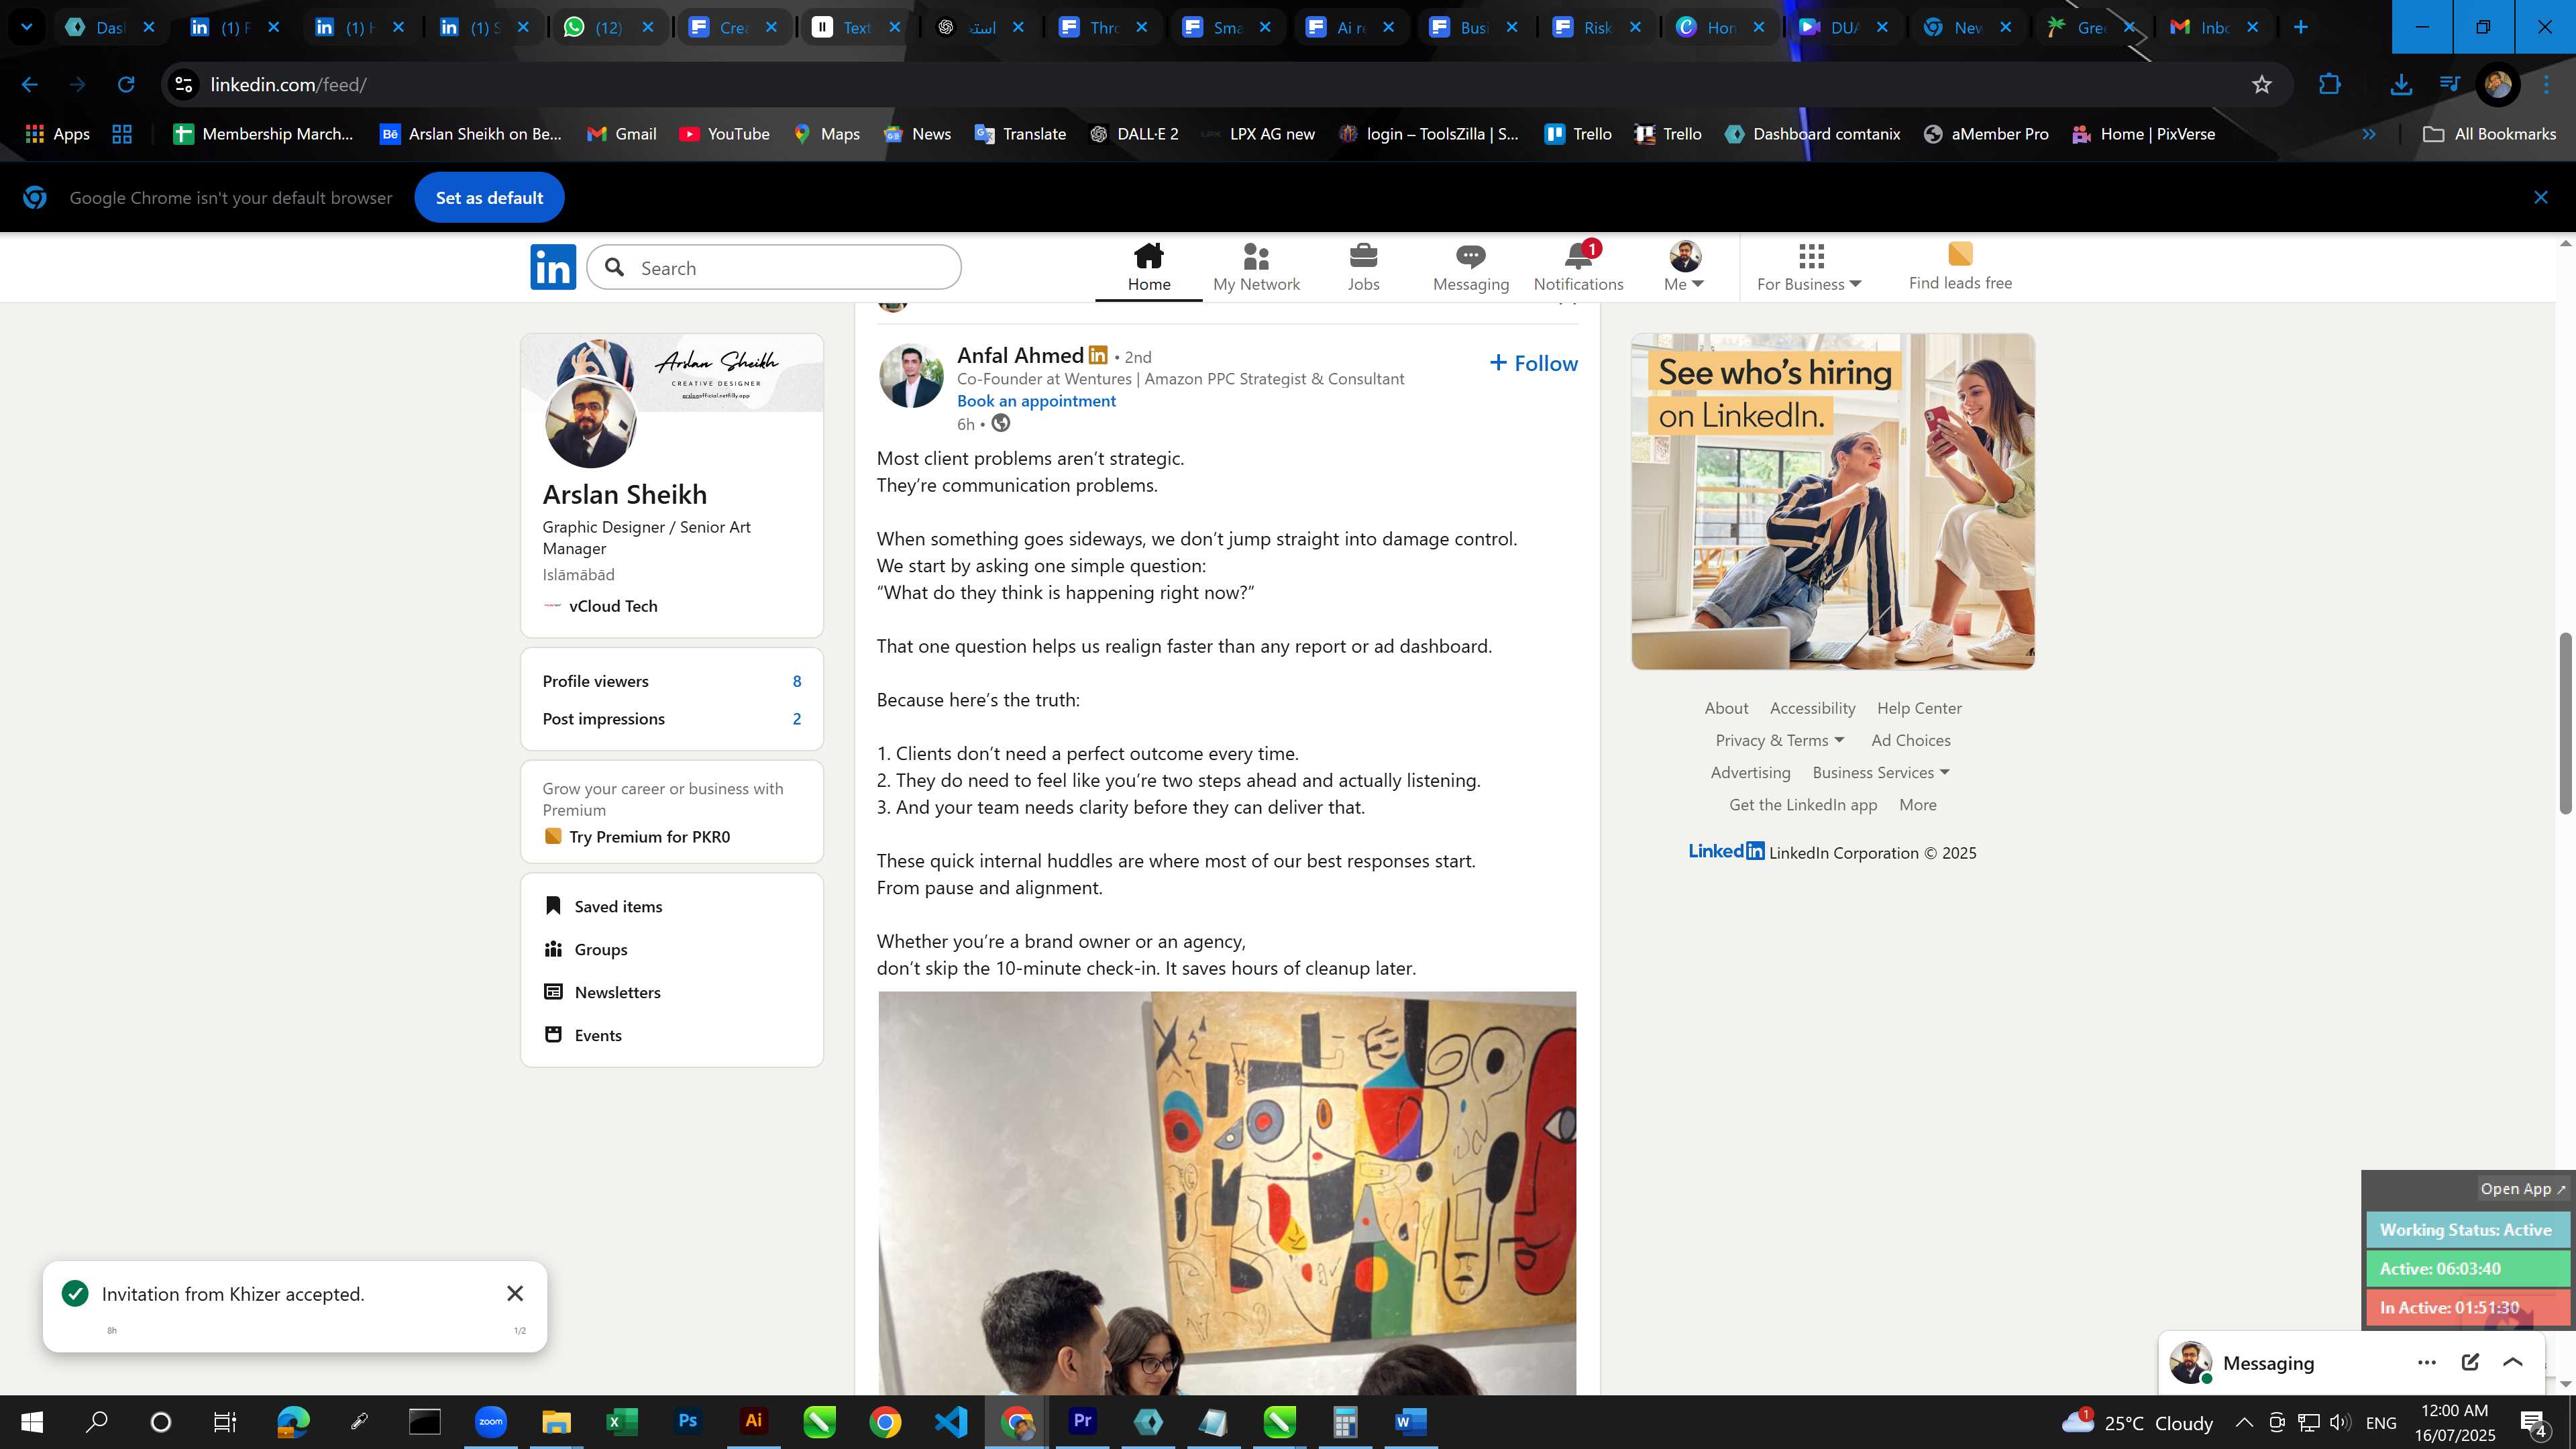Open Jobs briefcase icon

[1363, 267]
